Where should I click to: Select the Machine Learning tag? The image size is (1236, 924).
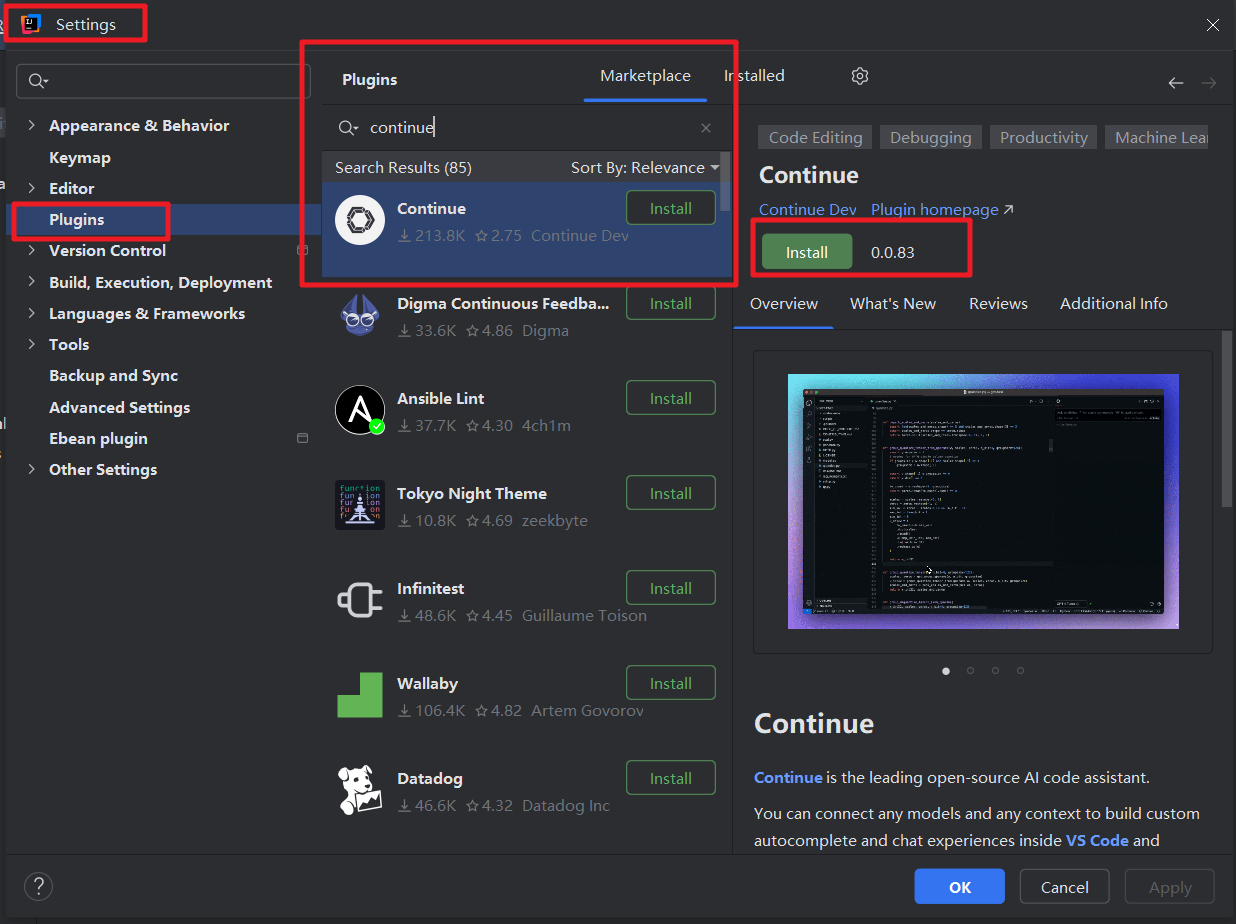point(1157,138)
